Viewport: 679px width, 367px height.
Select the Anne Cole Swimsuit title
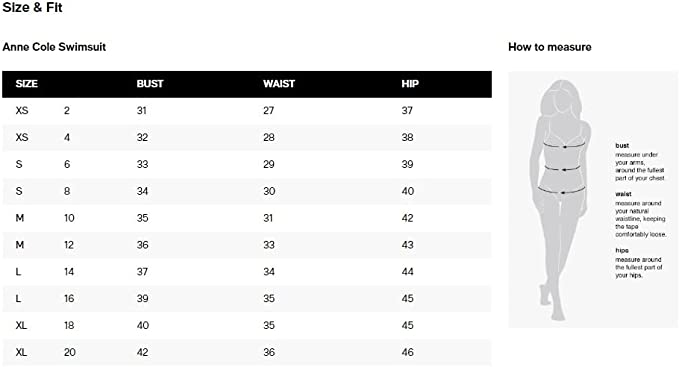54,47
